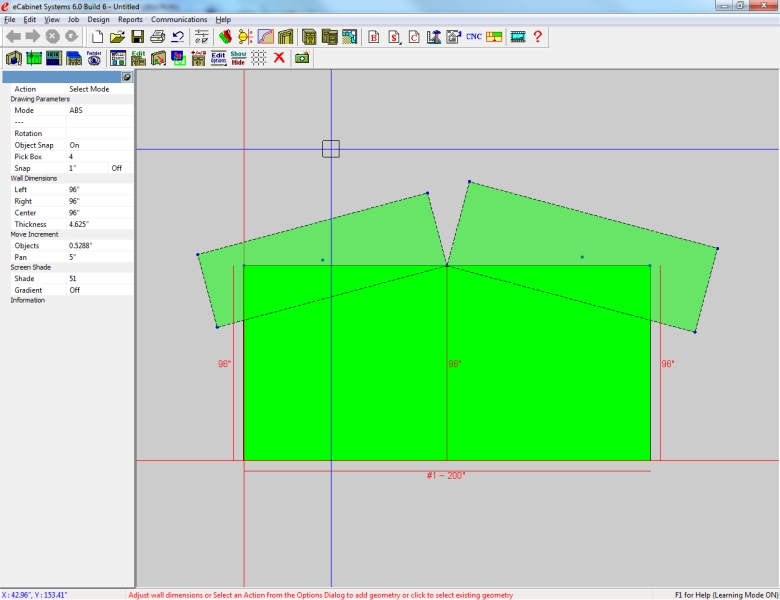Open the Reports menu
Image resolution: width=780 pixels, height=600 pixels.
(x=130, y=19)
